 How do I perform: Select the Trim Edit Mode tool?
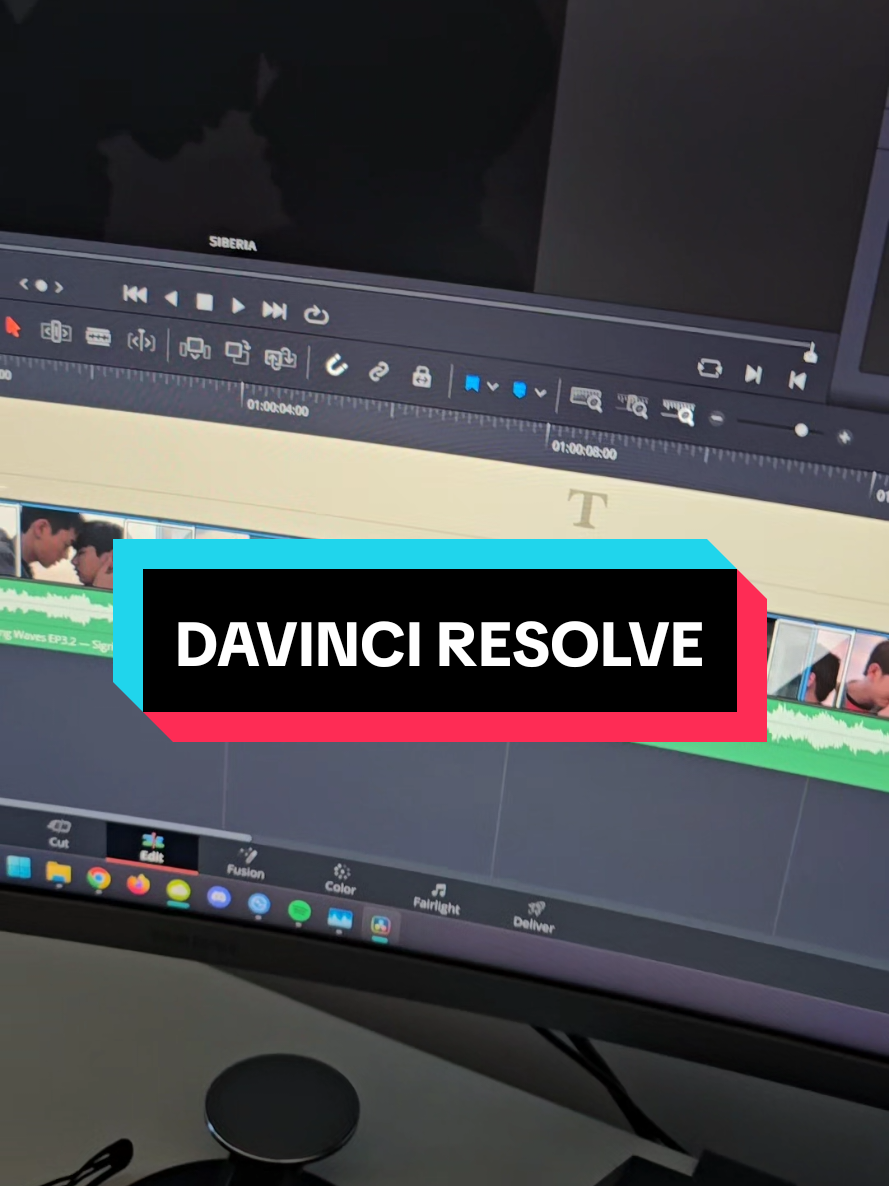(x=56, y=331)
